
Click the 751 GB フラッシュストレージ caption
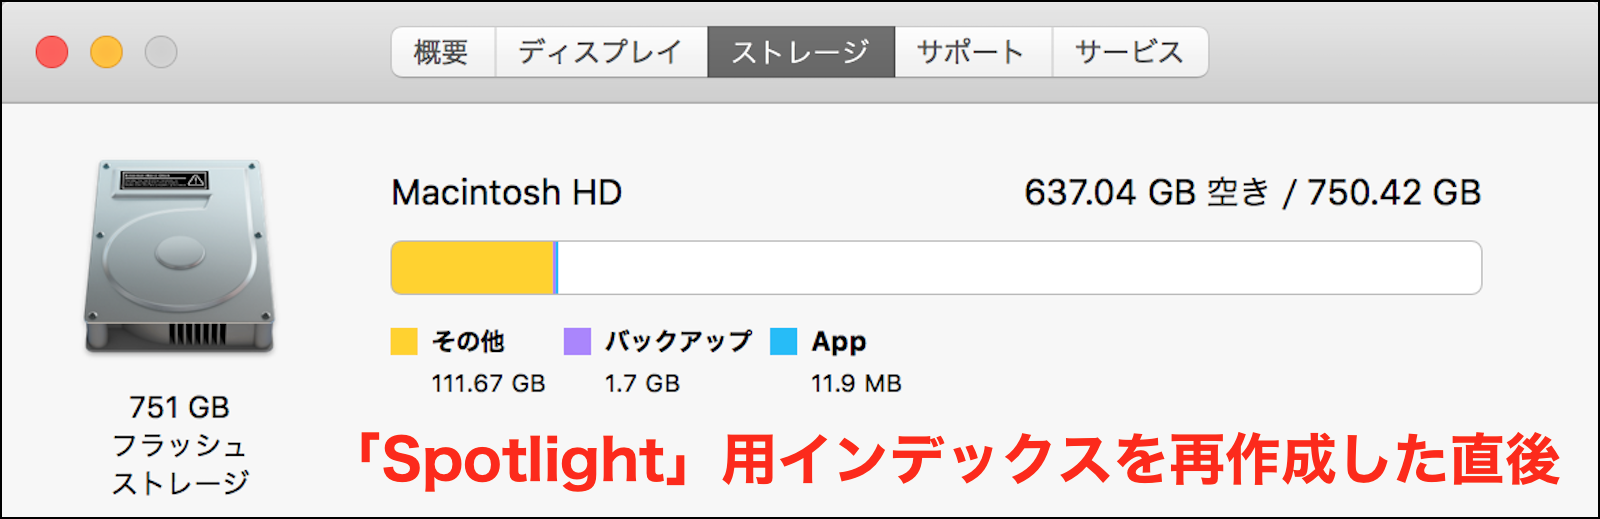coord(180,445)
